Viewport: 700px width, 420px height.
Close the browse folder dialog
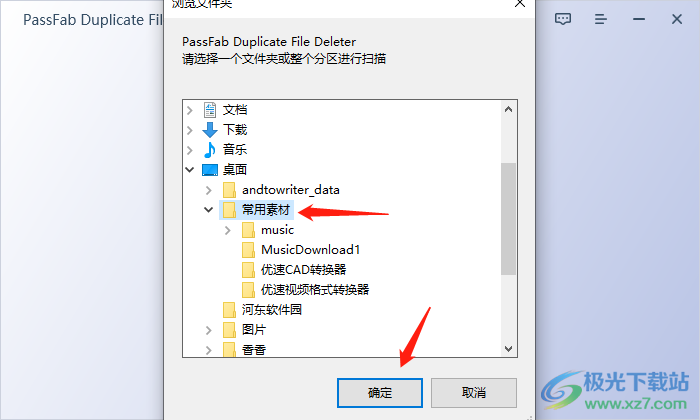[x=520, y=4]
